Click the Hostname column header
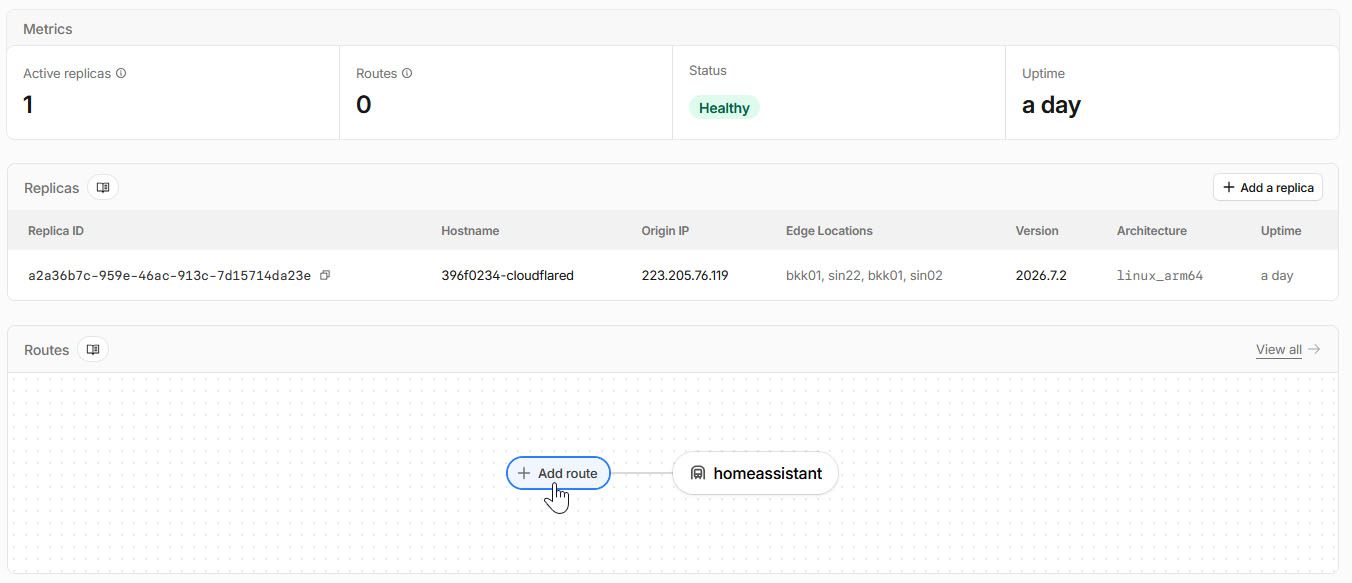 [470, 231]
